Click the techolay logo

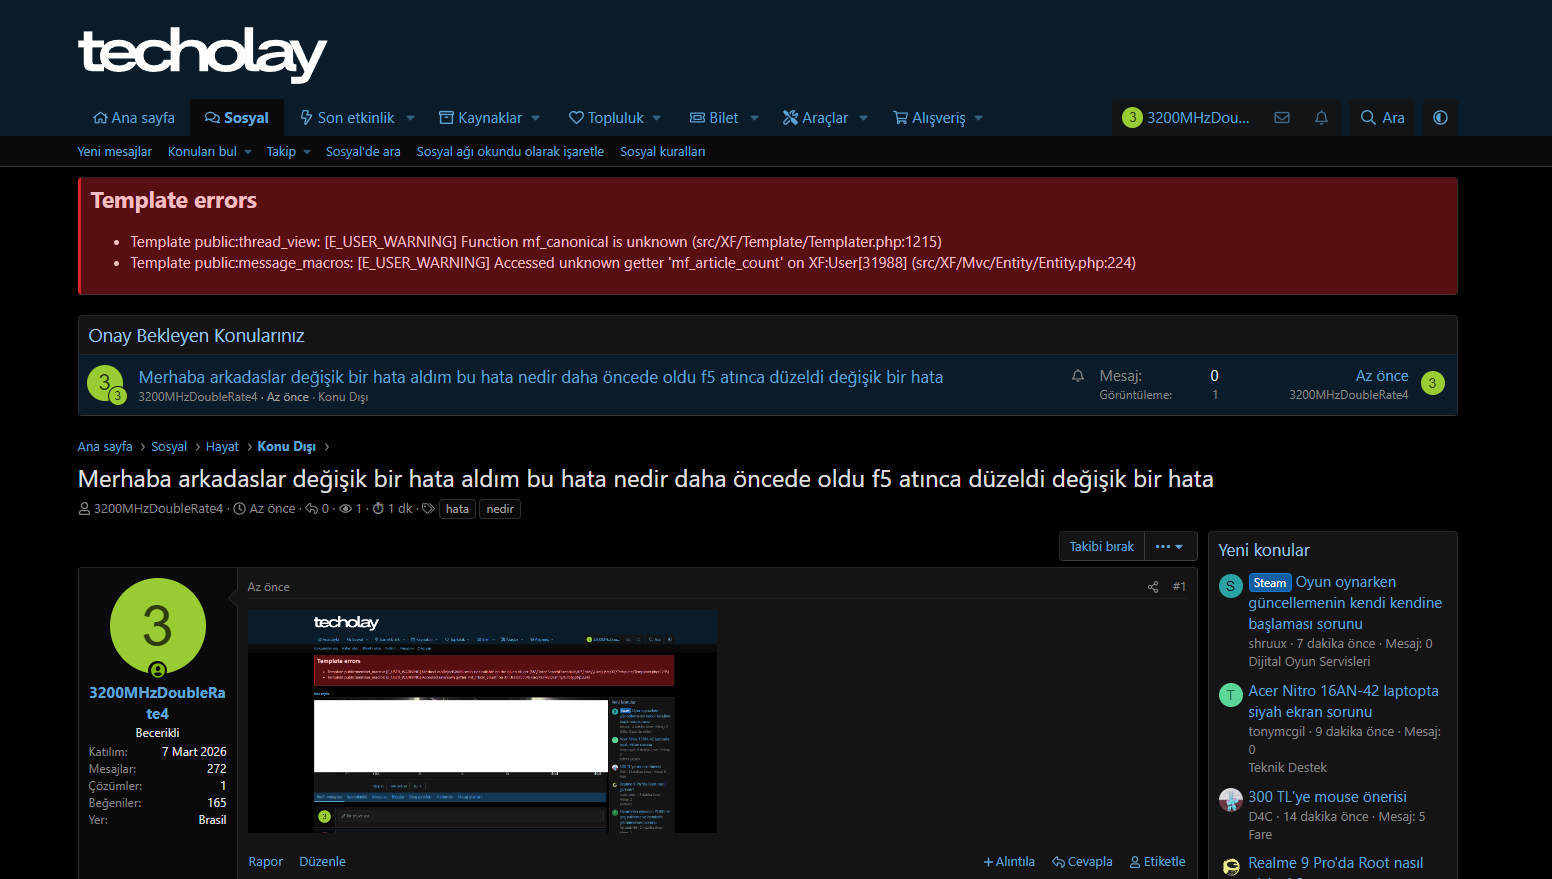[203, 54]
